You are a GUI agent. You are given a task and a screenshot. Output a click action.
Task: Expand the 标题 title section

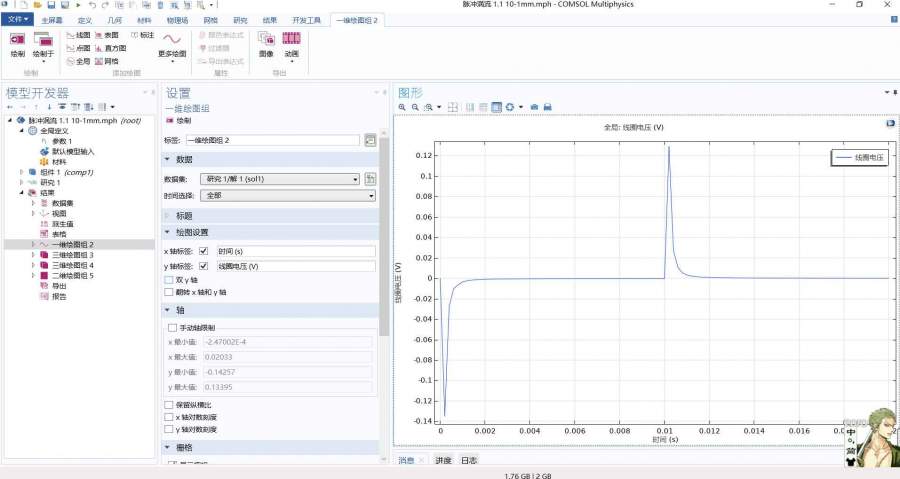pos(183,215)
